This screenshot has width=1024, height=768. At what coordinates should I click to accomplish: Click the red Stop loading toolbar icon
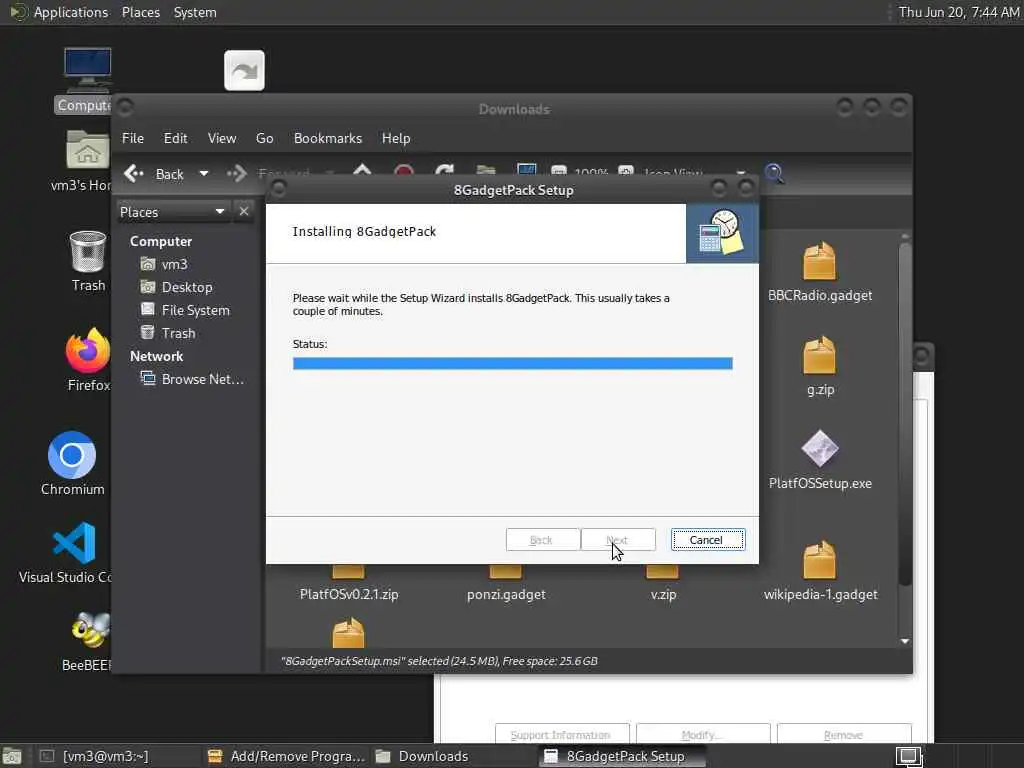tap(404, 171)
